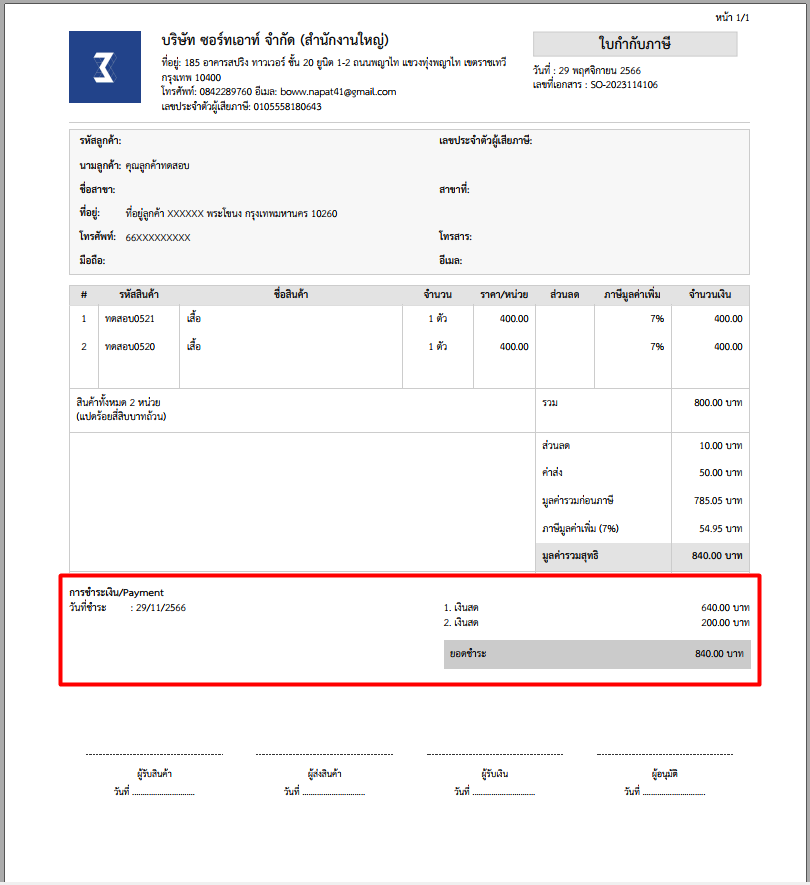Click the จำนวนเงิน column header
The width and height of the screenshot is (810, 885).
coord(710,295)
